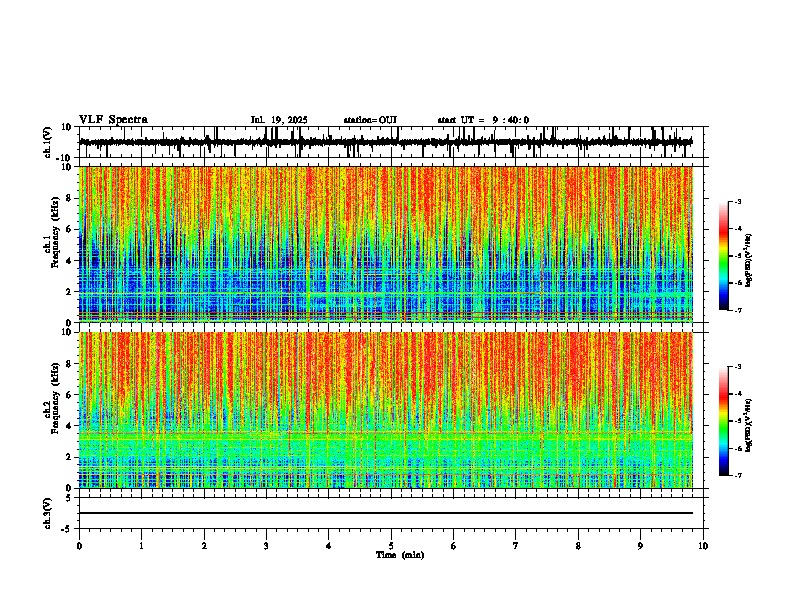
Task: Click the "start UT = 9:40:0" header text
Action: click(483, 120)
